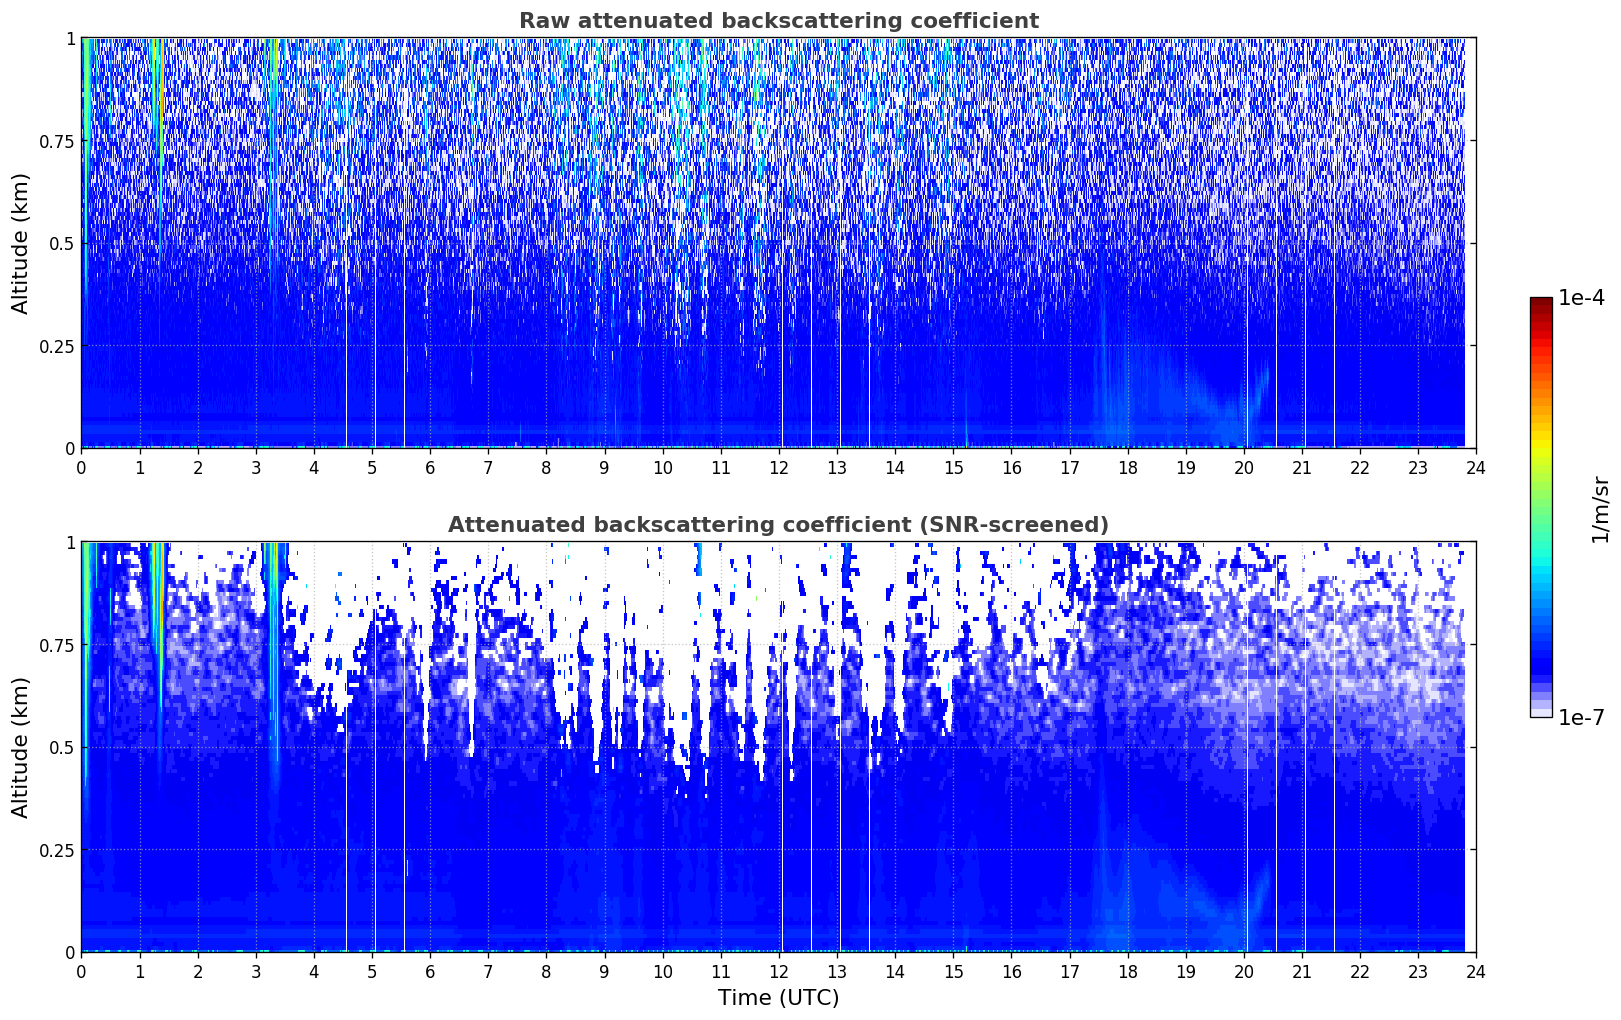Image resolution: width=1621 pixels, height=1020 pixels.
Task: Click the top plot's x-axis tick '24'
Action: pyautogui.click(x=1475, y=467)
